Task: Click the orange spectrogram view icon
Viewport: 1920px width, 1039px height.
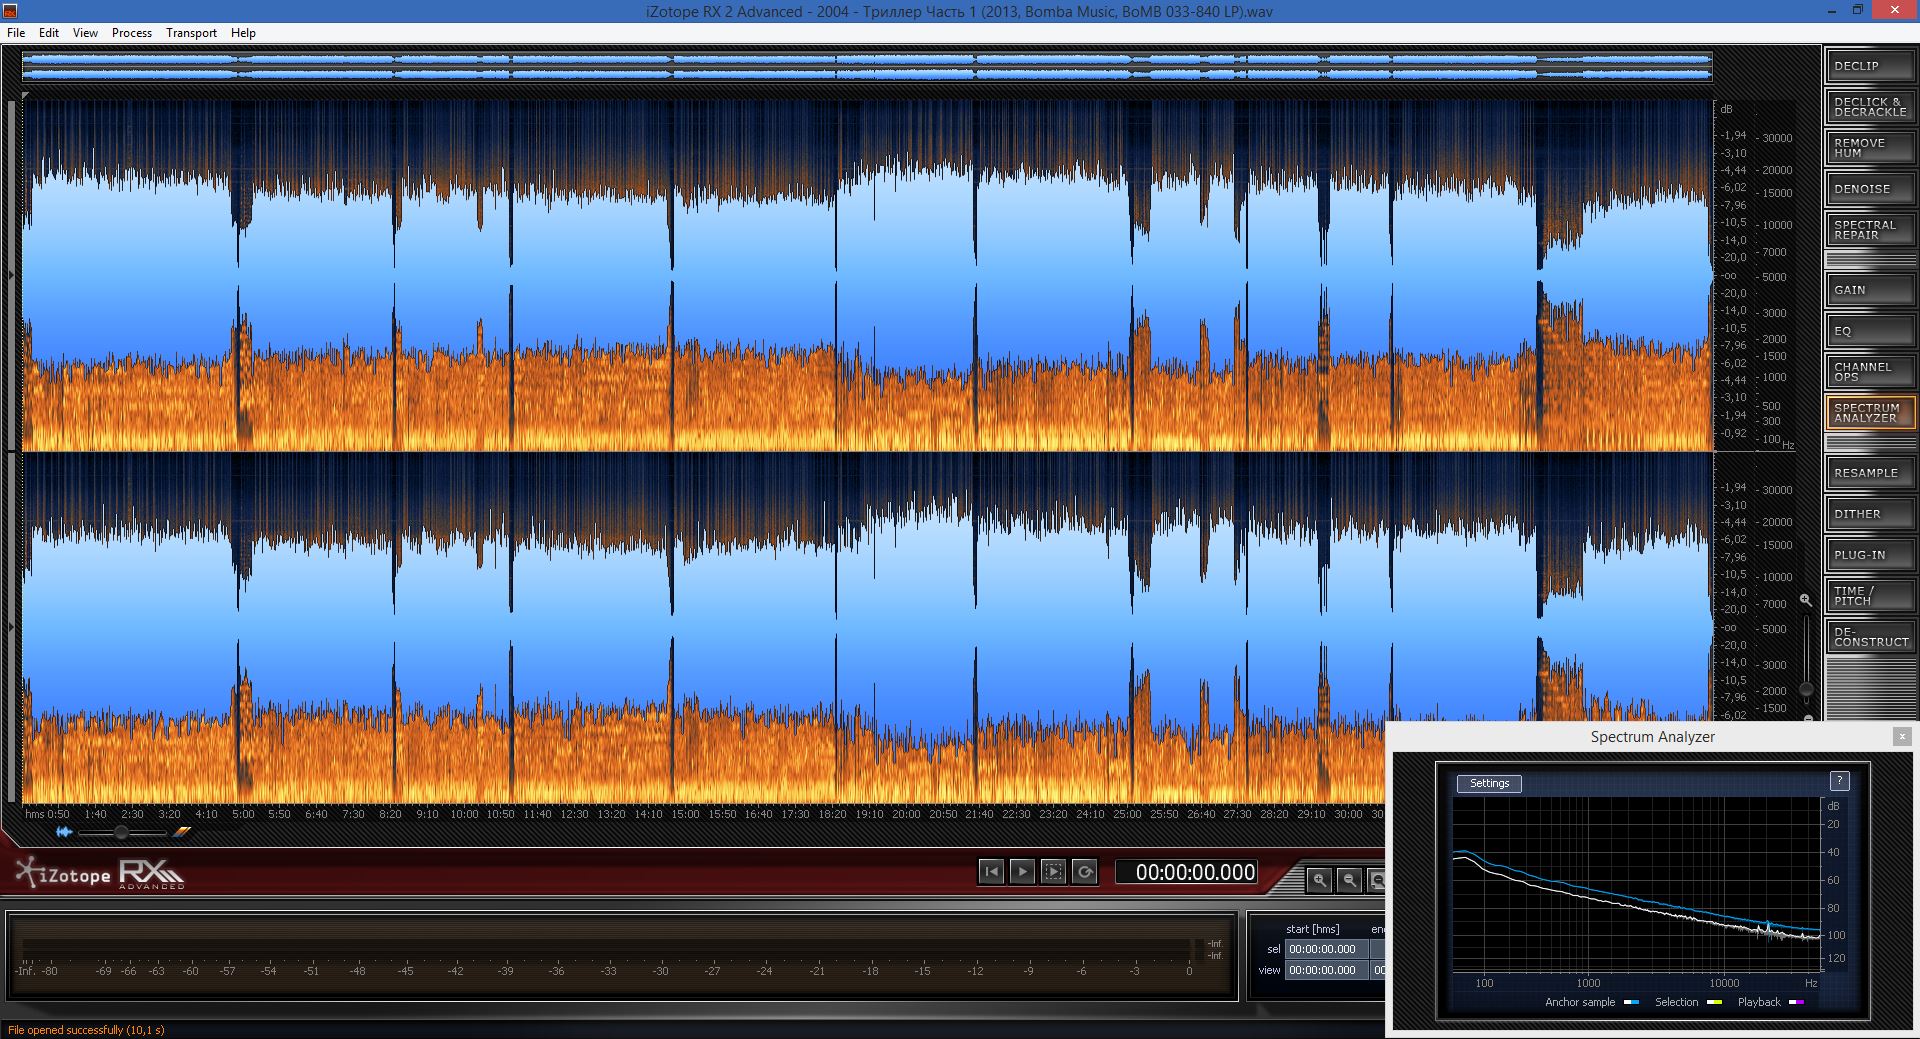Action: pyautogui.click(x=181, y=832)
